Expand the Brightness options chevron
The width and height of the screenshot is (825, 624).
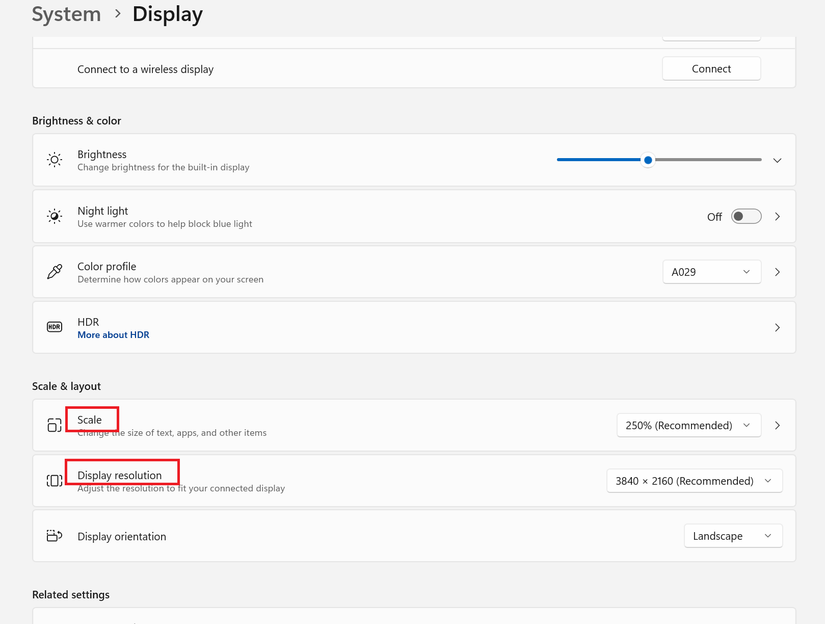777,160
